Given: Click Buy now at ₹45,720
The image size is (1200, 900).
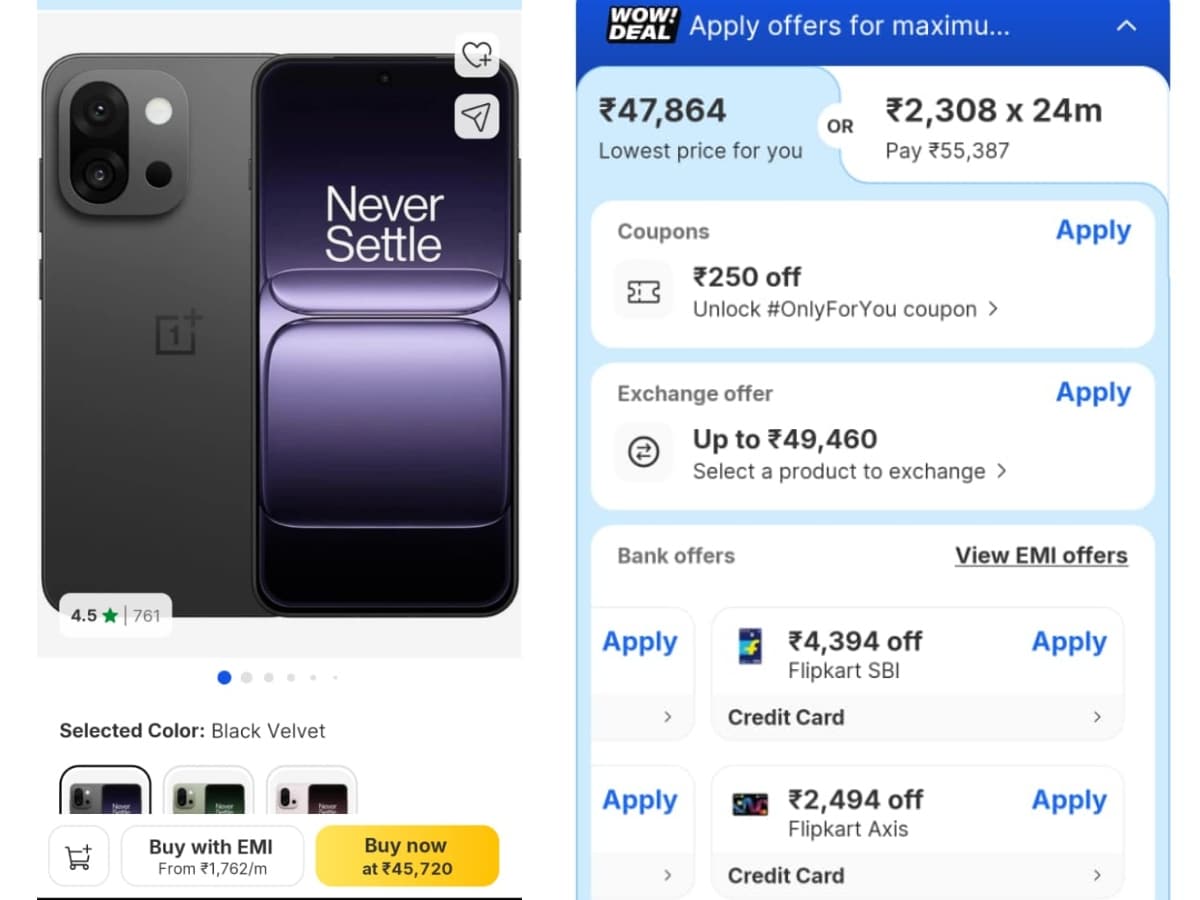Looking at the screenshot, I should (407, 856).
